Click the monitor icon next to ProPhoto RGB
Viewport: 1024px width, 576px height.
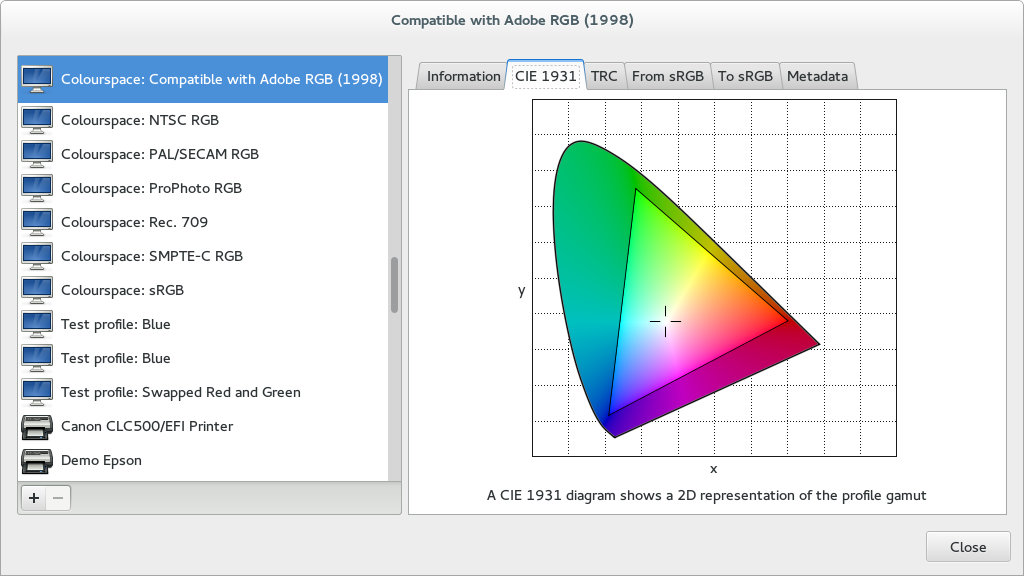pyautogui.click(x=37, y=188)
